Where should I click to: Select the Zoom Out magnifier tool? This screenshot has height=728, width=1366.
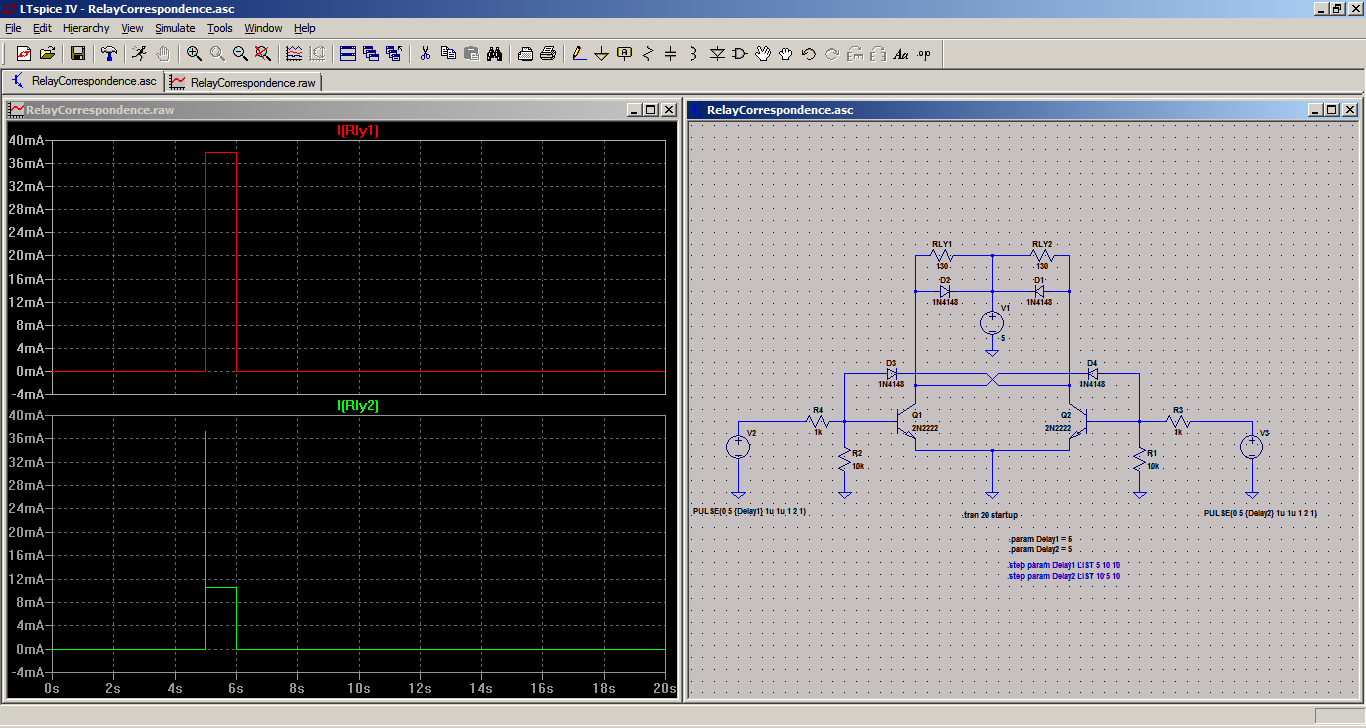[240, 53]
